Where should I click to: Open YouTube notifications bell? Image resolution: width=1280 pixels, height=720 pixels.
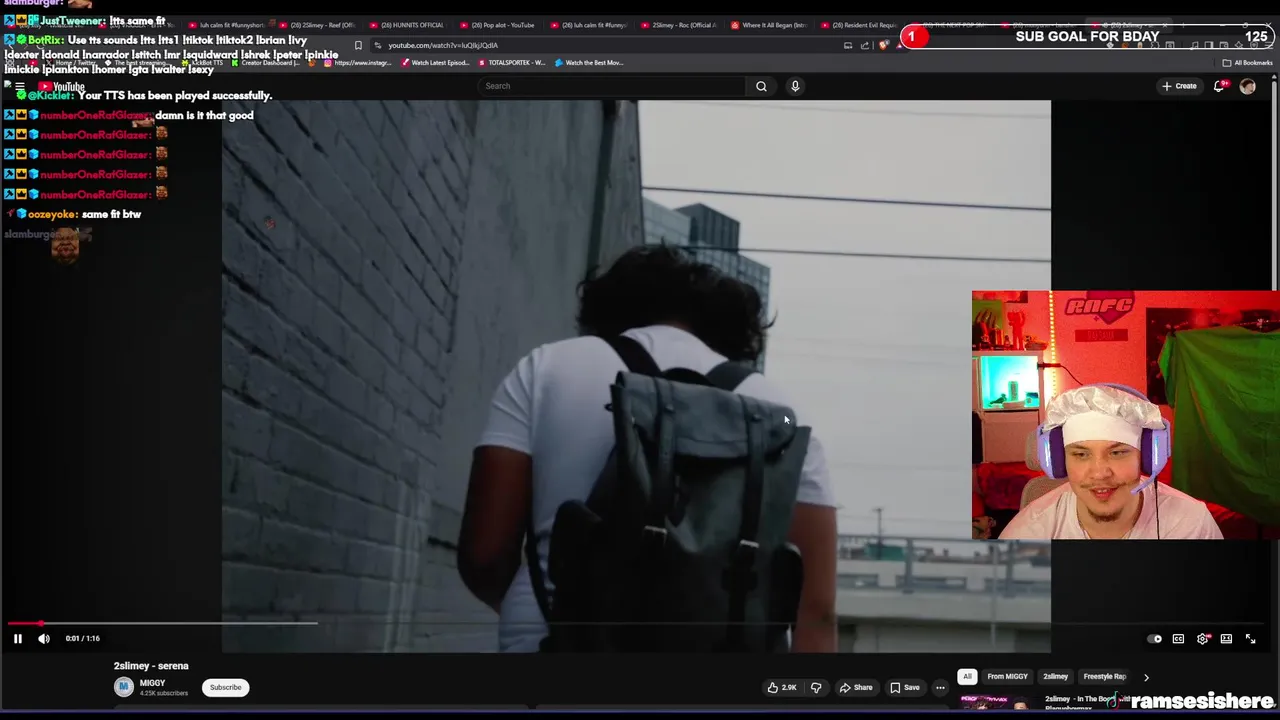coord(1218,86)
